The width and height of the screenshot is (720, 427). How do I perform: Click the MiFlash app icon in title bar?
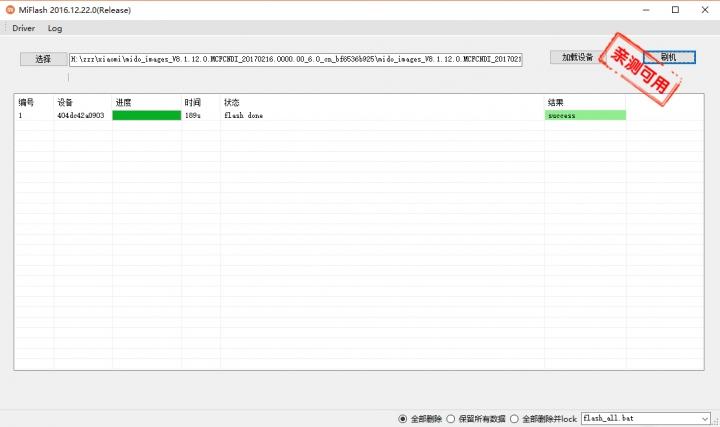coord(10,10)
